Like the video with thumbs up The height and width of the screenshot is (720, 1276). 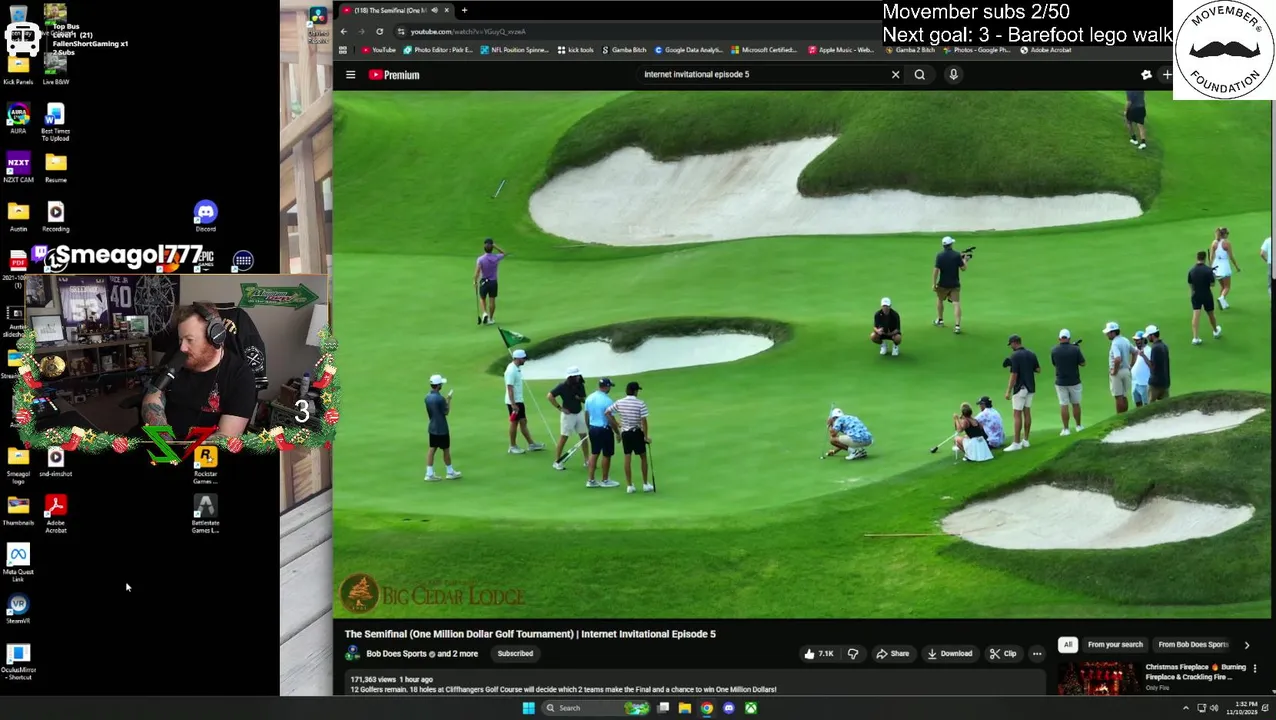tap(819, 654)
